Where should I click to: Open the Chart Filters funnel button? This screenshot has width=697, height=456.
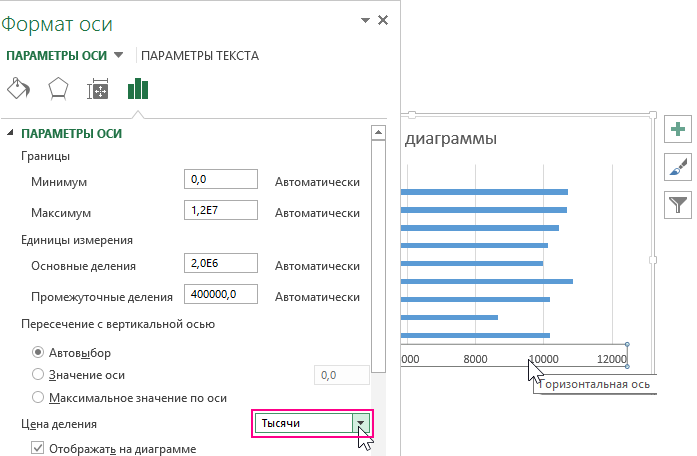point(678,205)
